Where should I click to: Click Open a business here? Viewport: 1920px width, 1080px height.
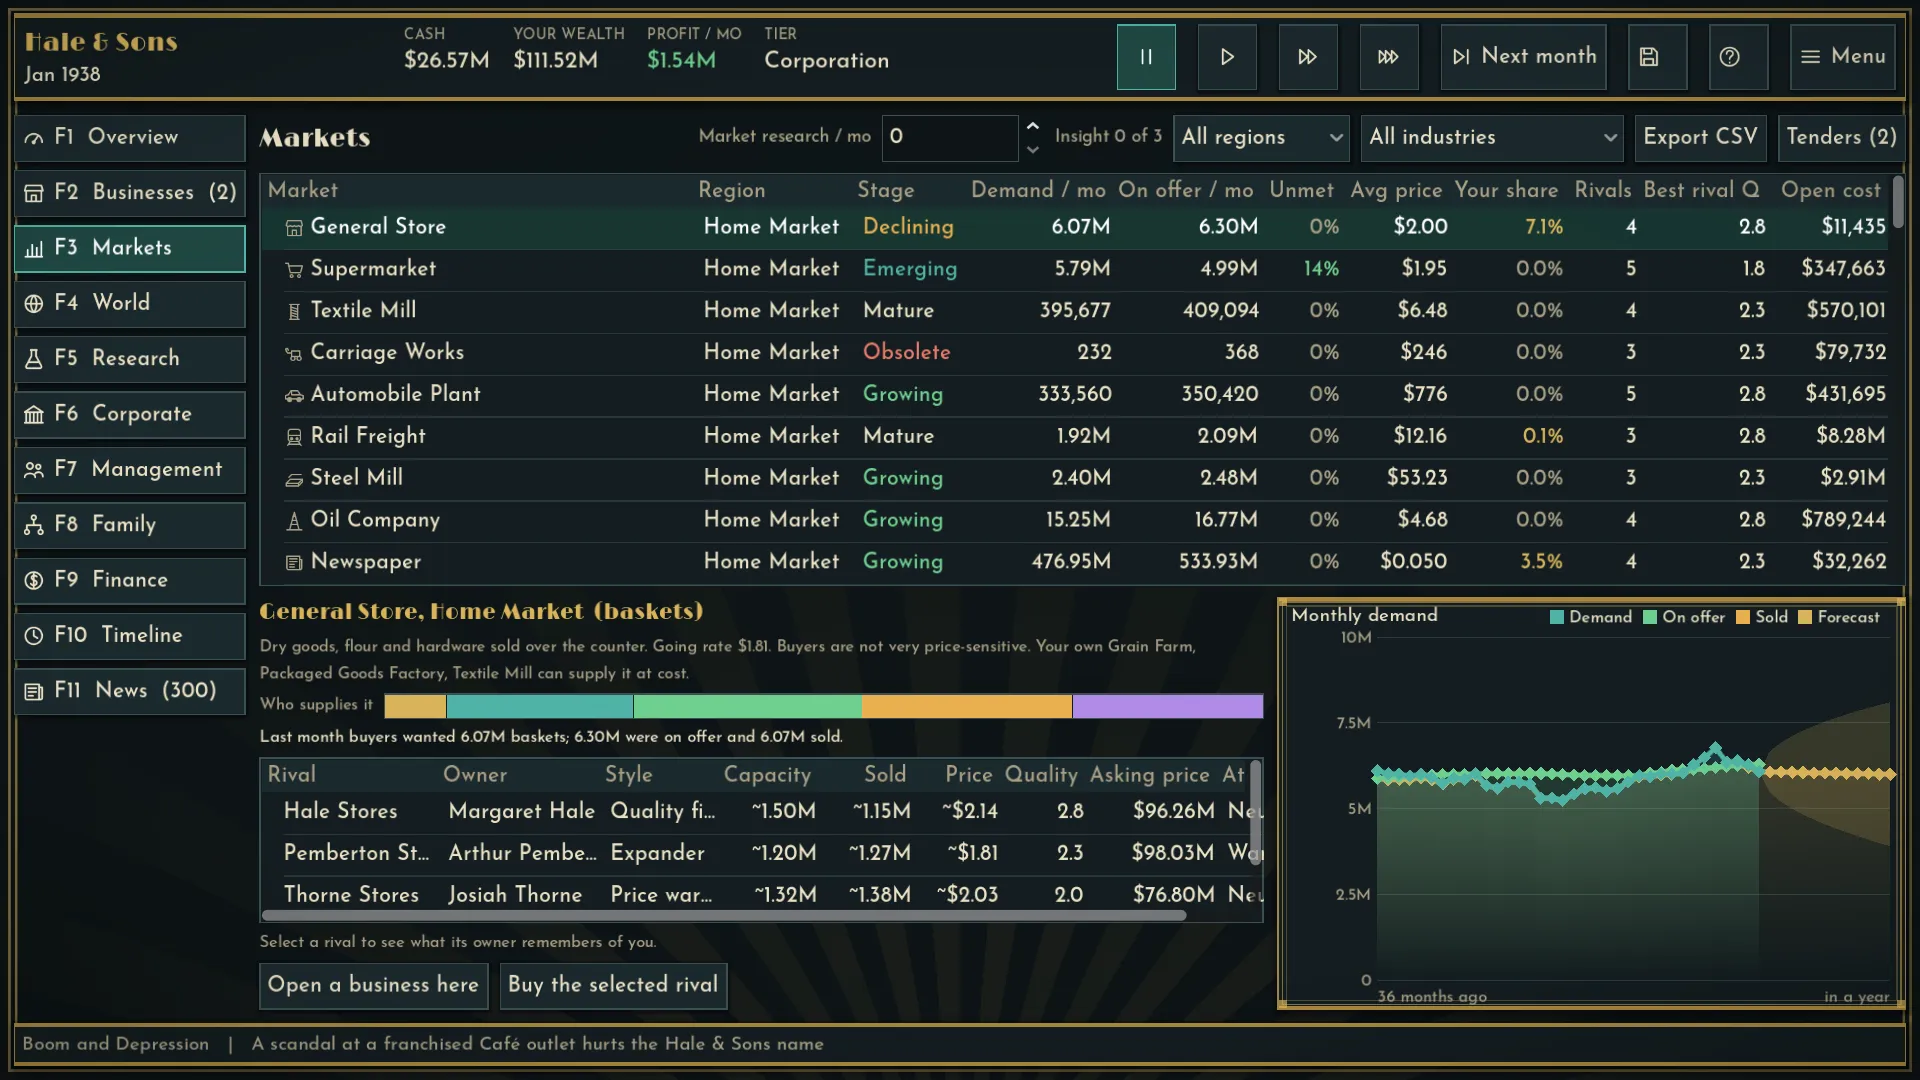[x=373, y=986]
